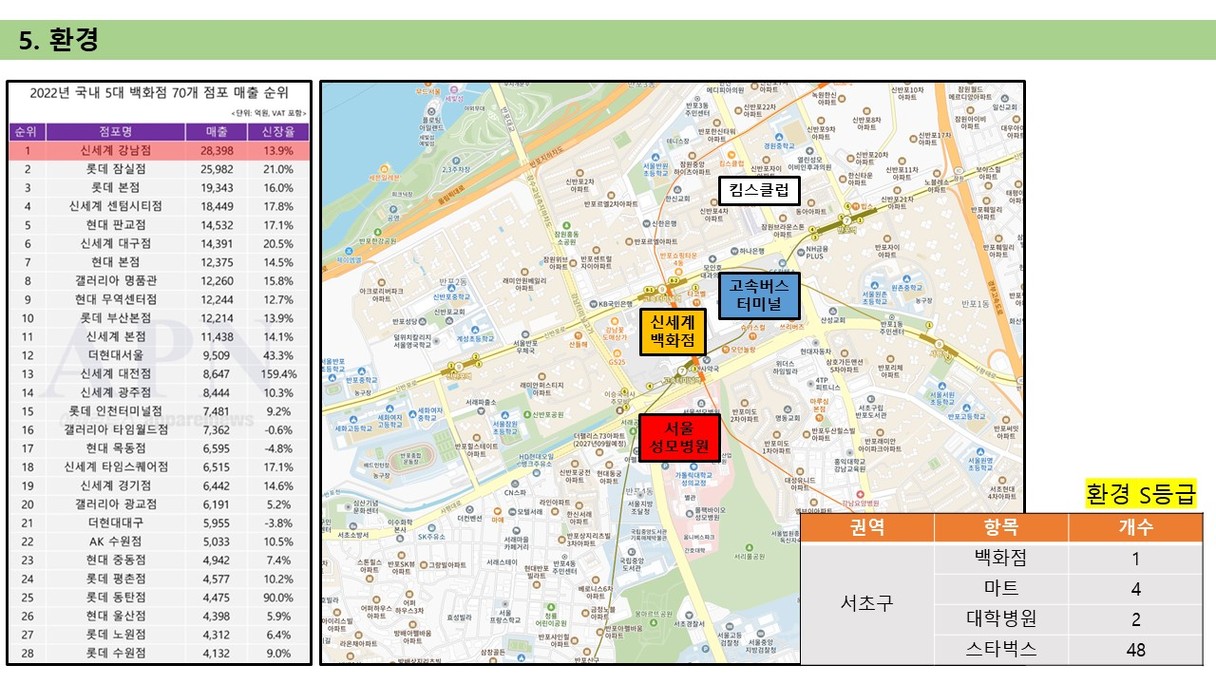Select the "서초구" region cell

[x=867, y=603]
